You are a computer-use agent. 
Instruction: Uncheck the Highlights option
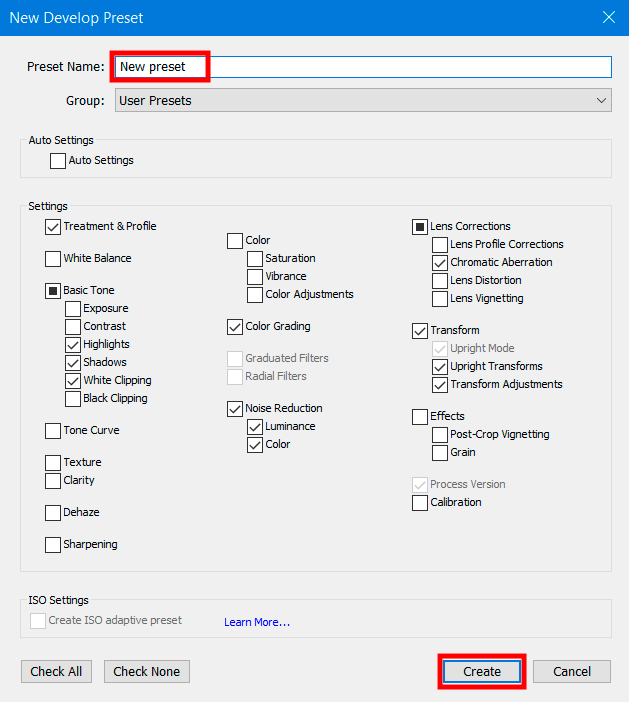(73, 345)
